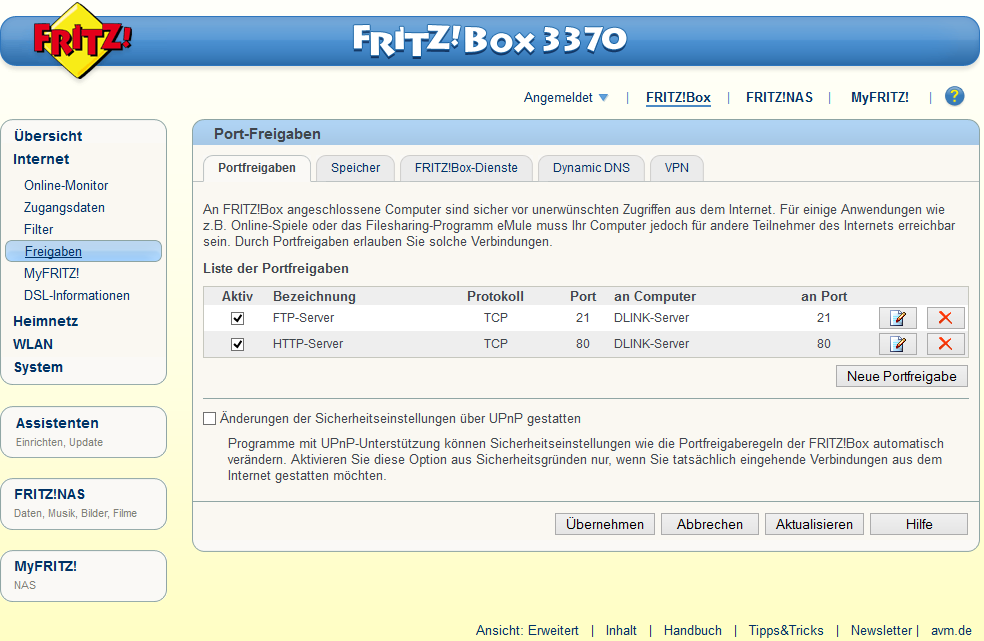The width and height of the screenshot is (984, 641).
Task: Open the VPN tab
Action: coord(676,168)
